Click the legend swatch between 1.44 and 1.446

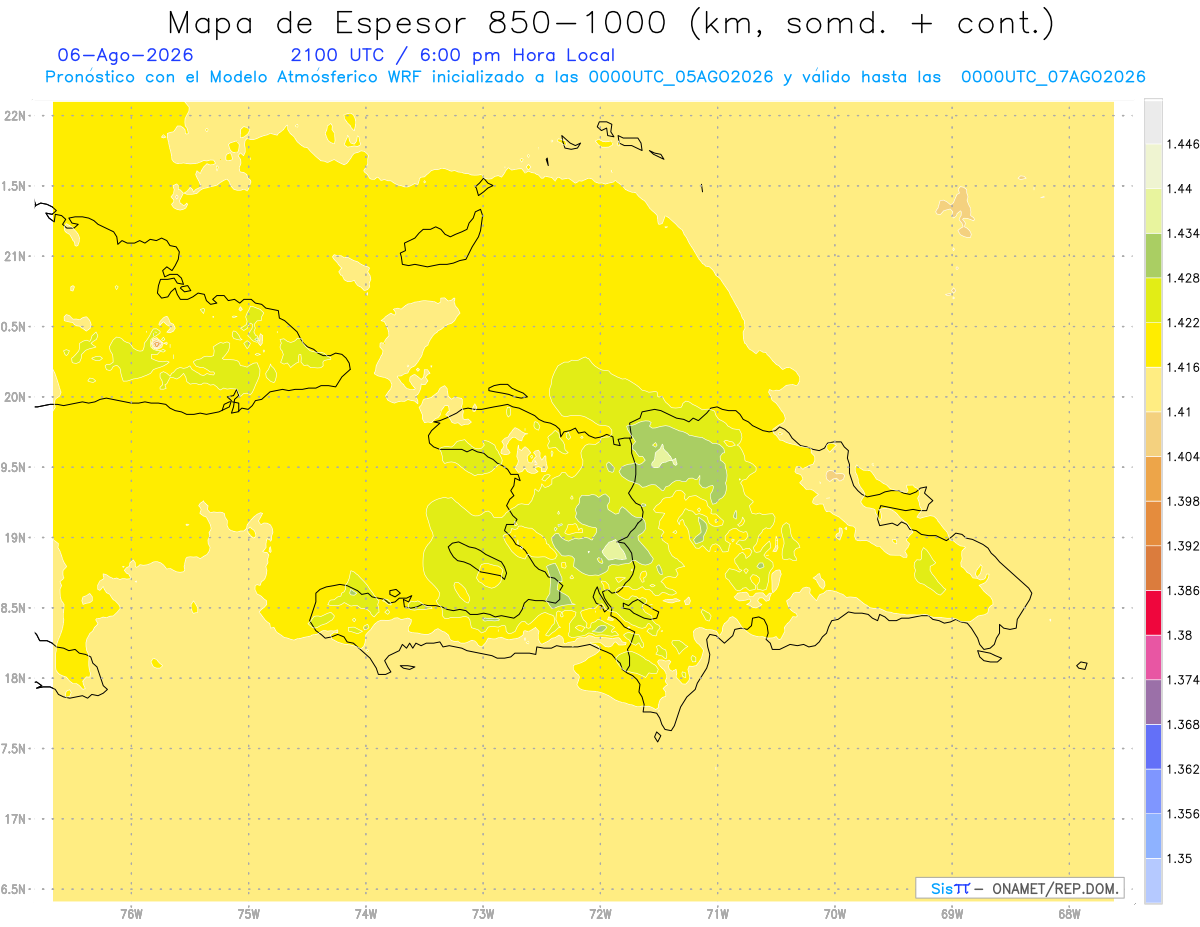pos(1153,165)
